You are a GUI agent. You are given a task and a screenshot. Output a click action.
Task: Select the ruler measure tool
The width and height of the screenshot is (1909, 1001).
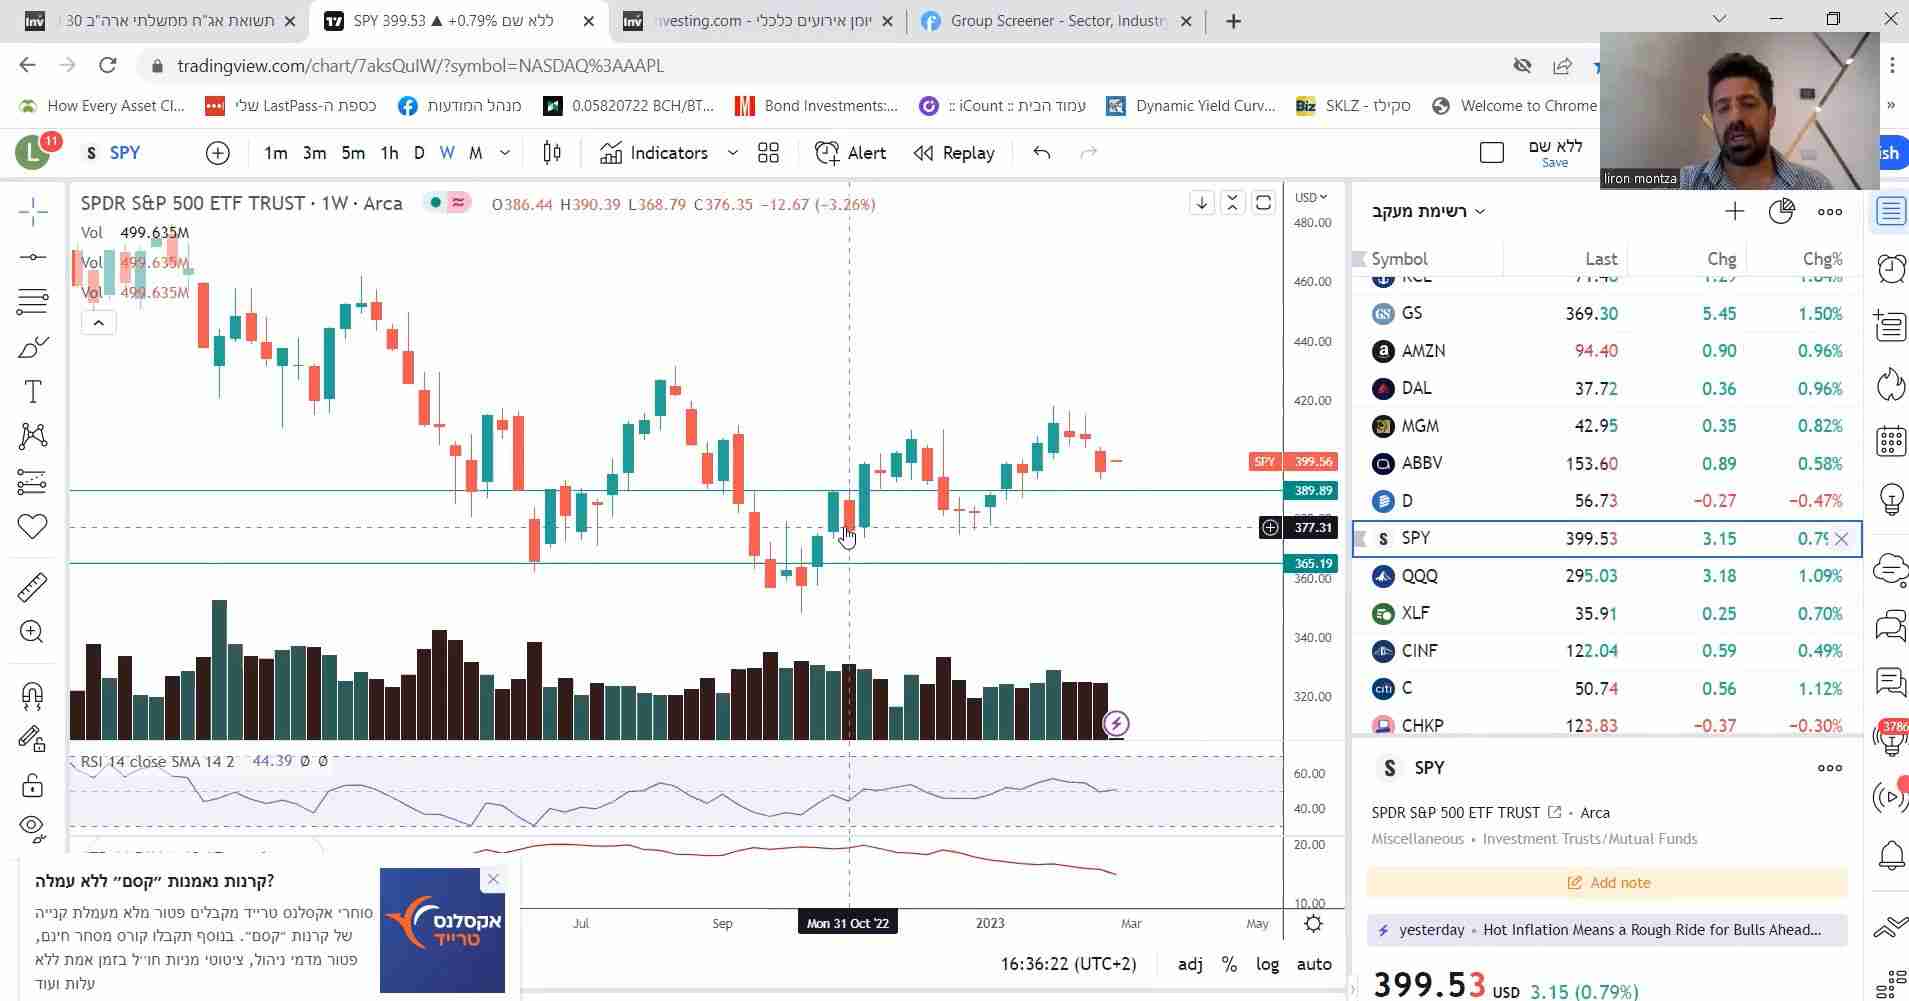point(32,587)
